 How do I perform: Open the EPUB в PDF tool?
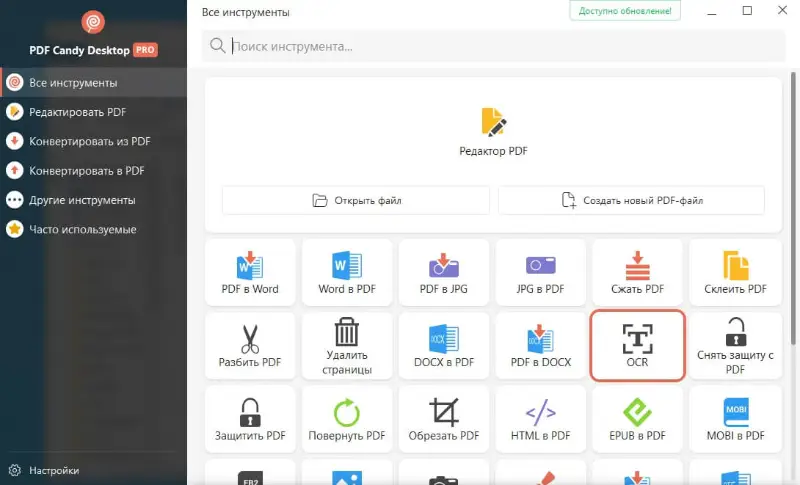(637, 419)
